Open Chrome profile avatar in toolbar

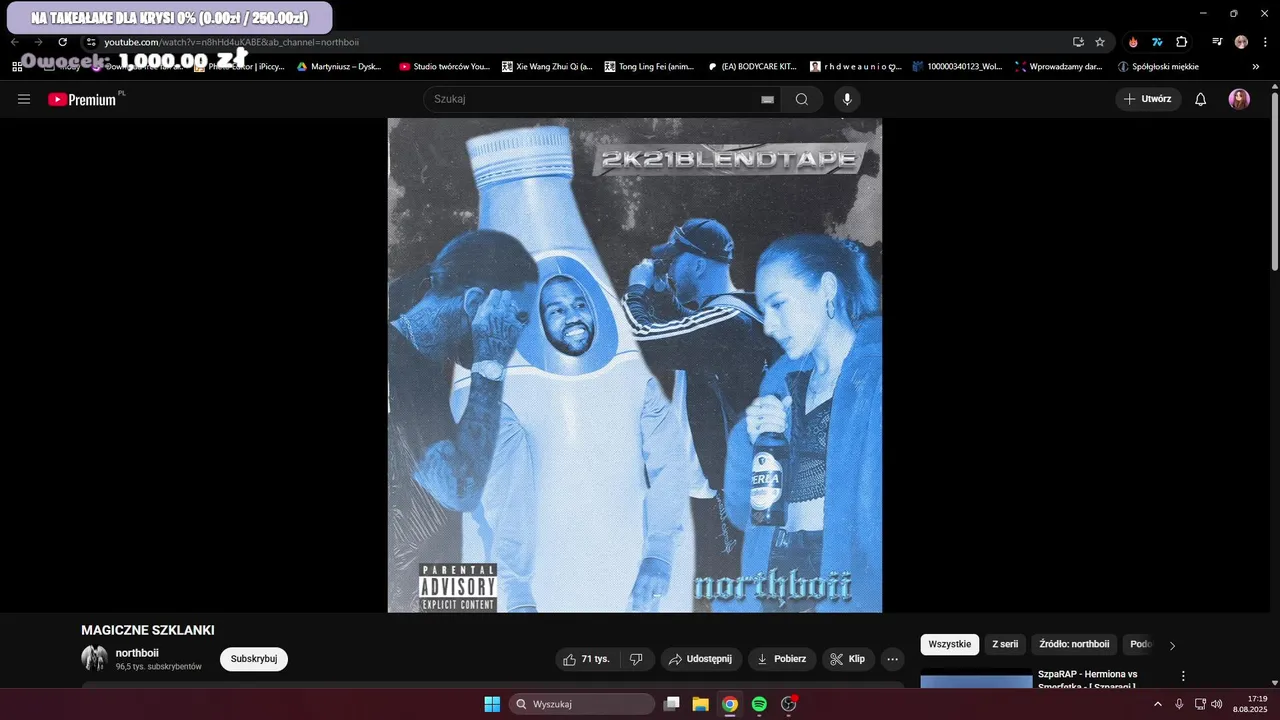(x=1241, y=42)
